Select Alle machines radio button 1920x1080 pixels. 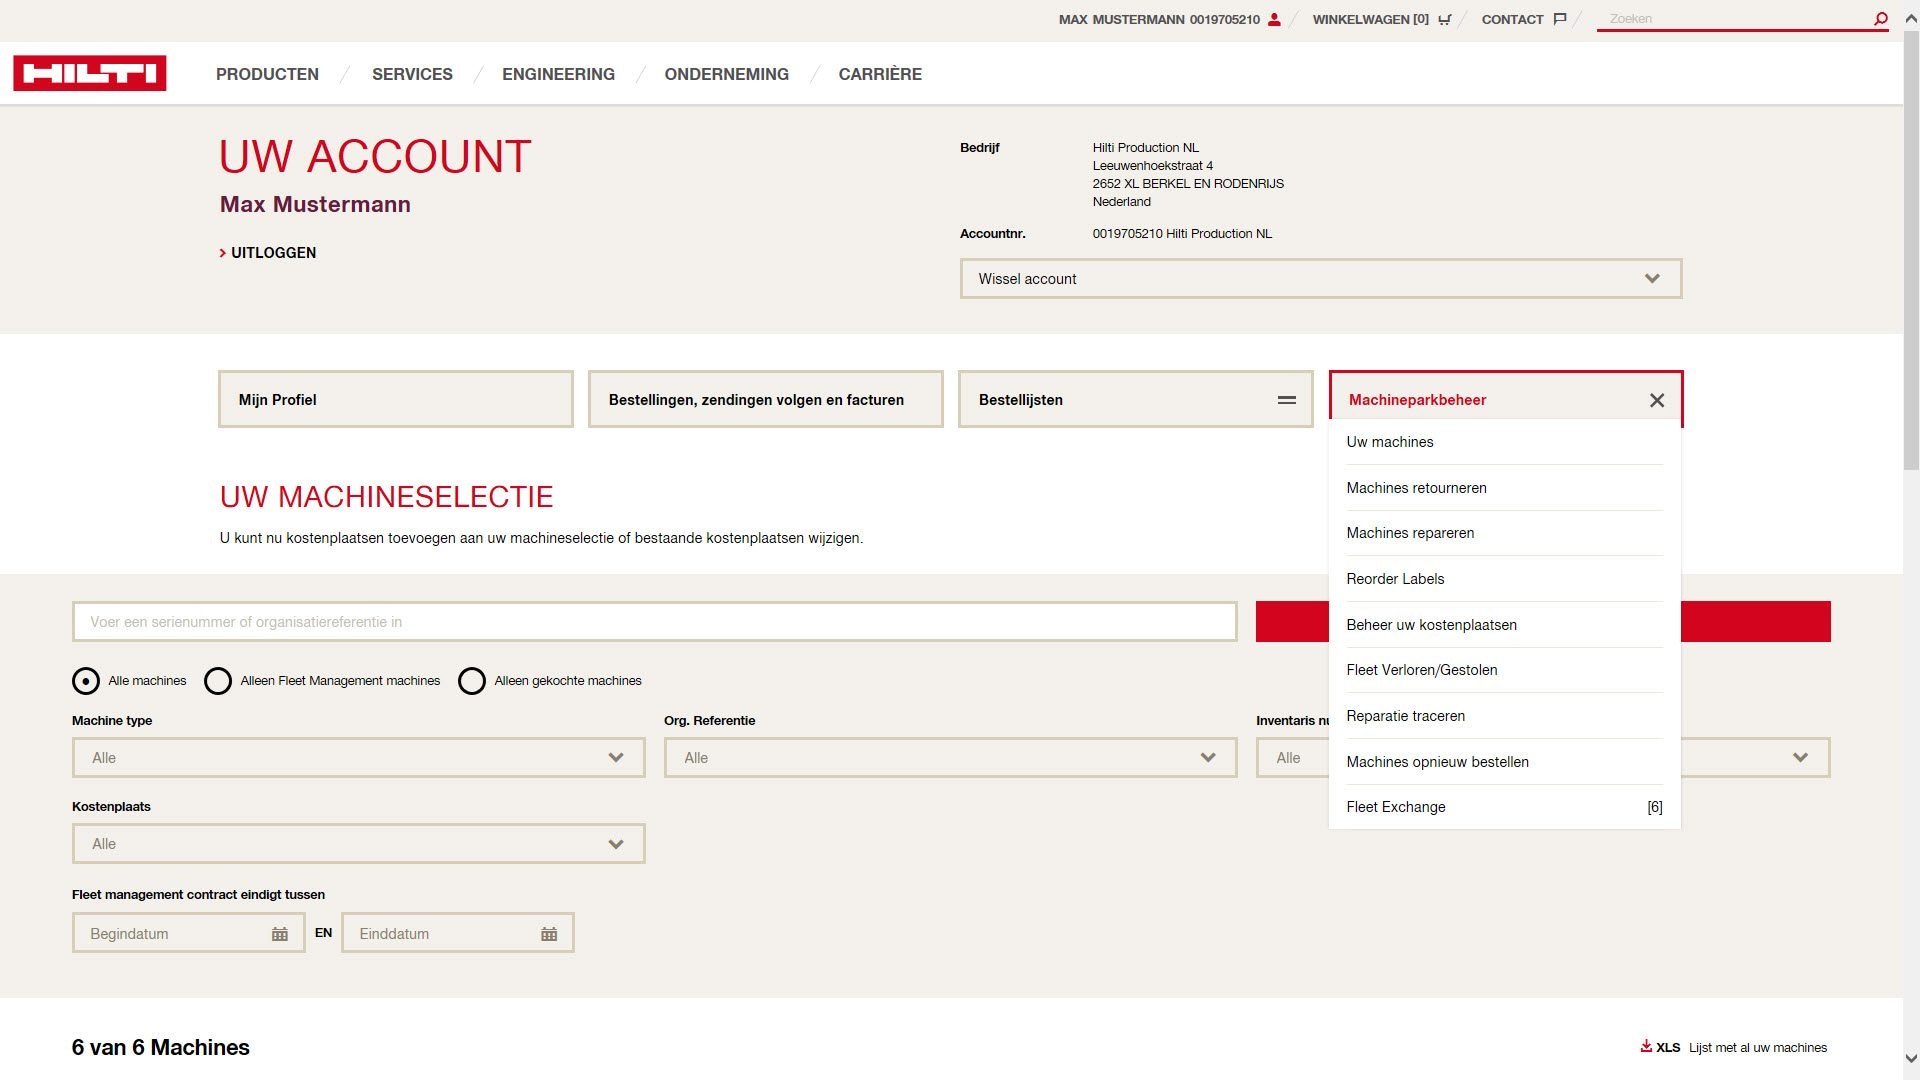tap(86, 681)
